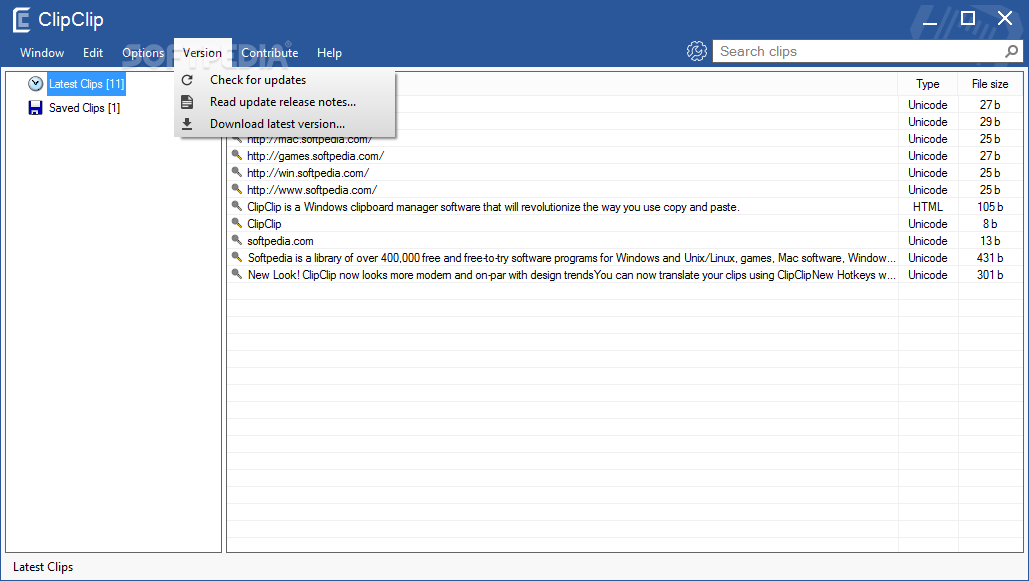Viewport: 1029px width, 581px height.
Task: Click the HTML type cell
Action: click(927, 207)
